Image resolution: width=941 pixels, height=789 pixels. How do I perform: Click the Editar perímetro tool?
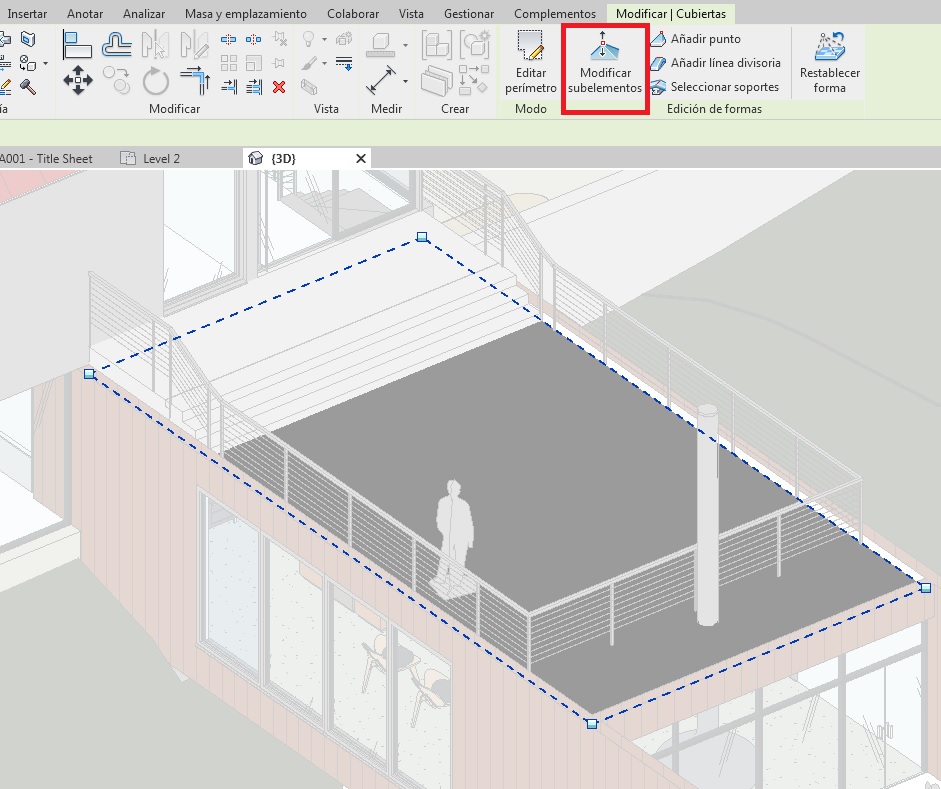pyautogui.click(x=530, y=62)
